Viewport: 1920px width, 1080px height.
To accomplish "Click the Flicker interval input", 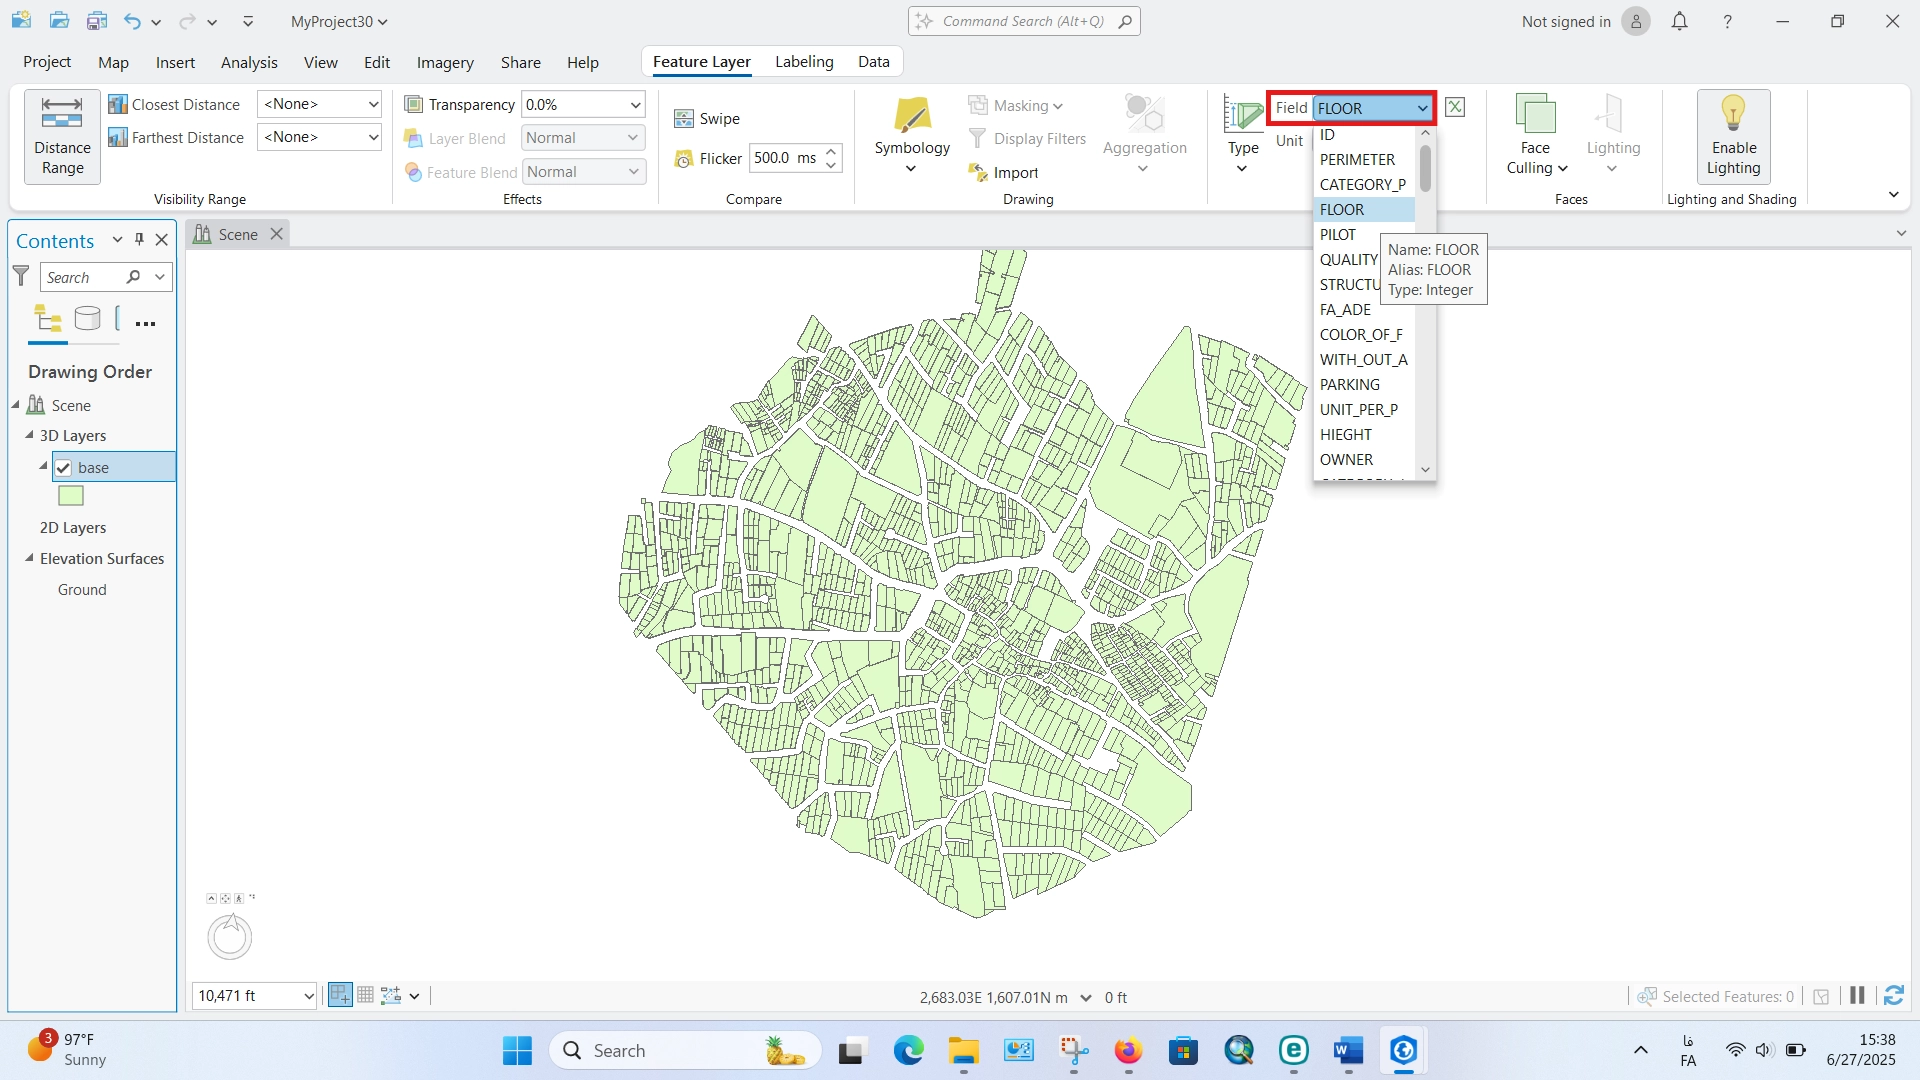I will click(785, 158).
